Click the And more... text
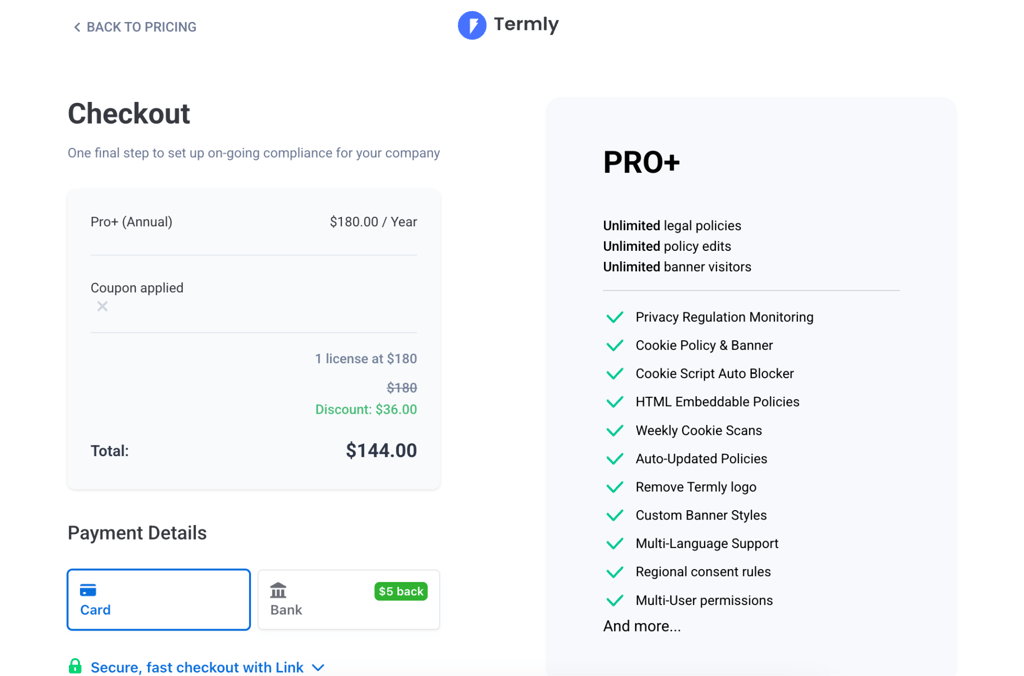Viewport: 1024px width, 676px height. tap(642, 626)
